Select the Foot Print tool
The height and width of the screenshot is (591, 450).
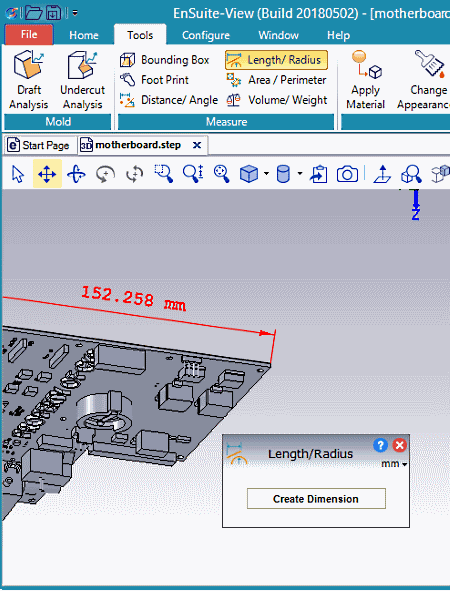tap(154, 80)
